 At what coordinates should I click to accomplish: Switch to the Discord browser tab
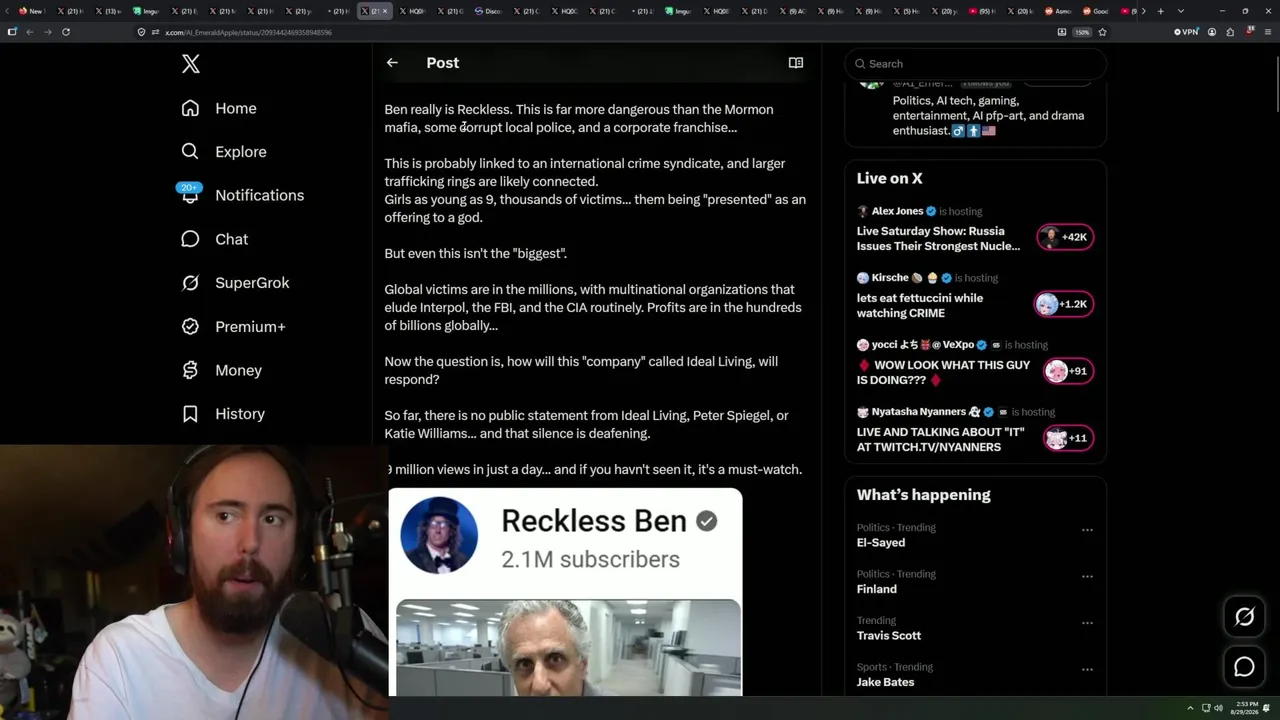click(x=490, y=11)
